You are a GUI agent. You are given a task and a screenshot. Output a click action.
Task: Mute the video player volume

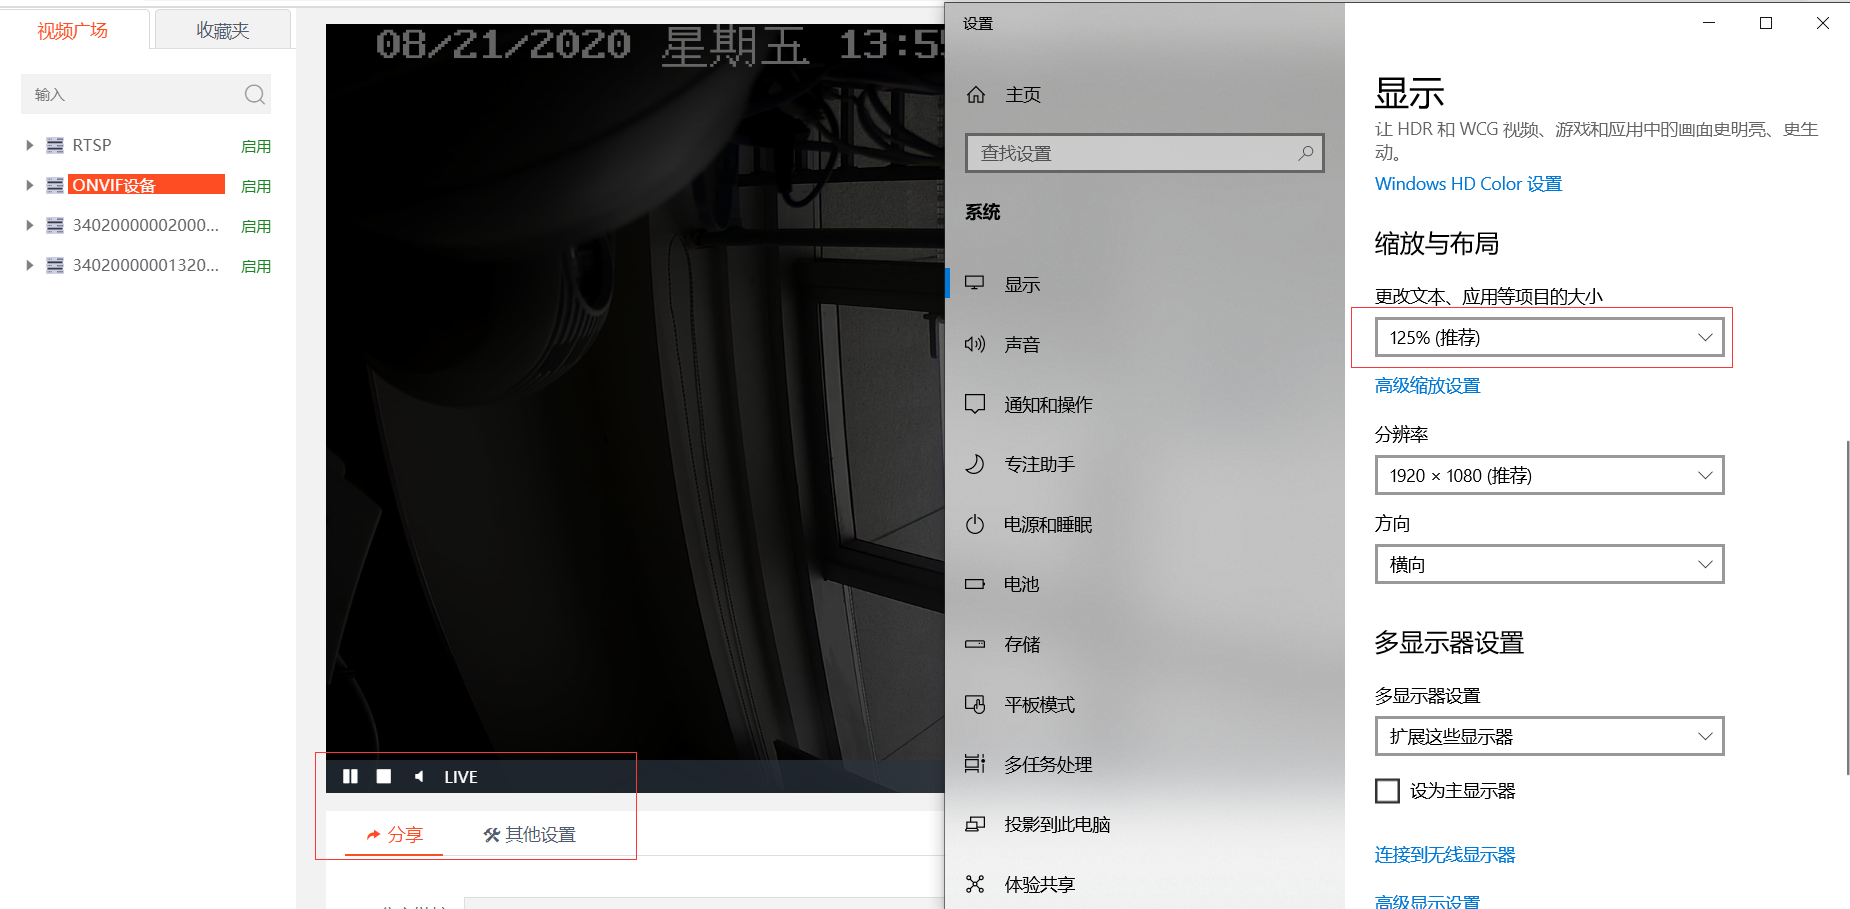(x=419, y=777)
